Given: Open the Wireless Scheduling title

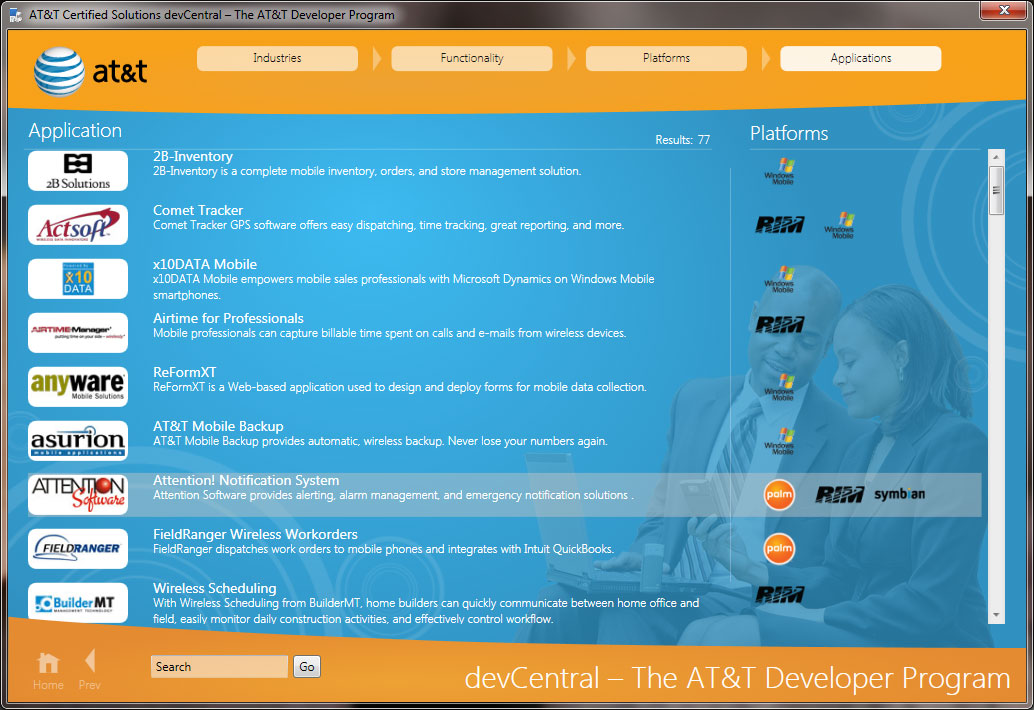Looking at the screenshot, I should click(214, 588).
